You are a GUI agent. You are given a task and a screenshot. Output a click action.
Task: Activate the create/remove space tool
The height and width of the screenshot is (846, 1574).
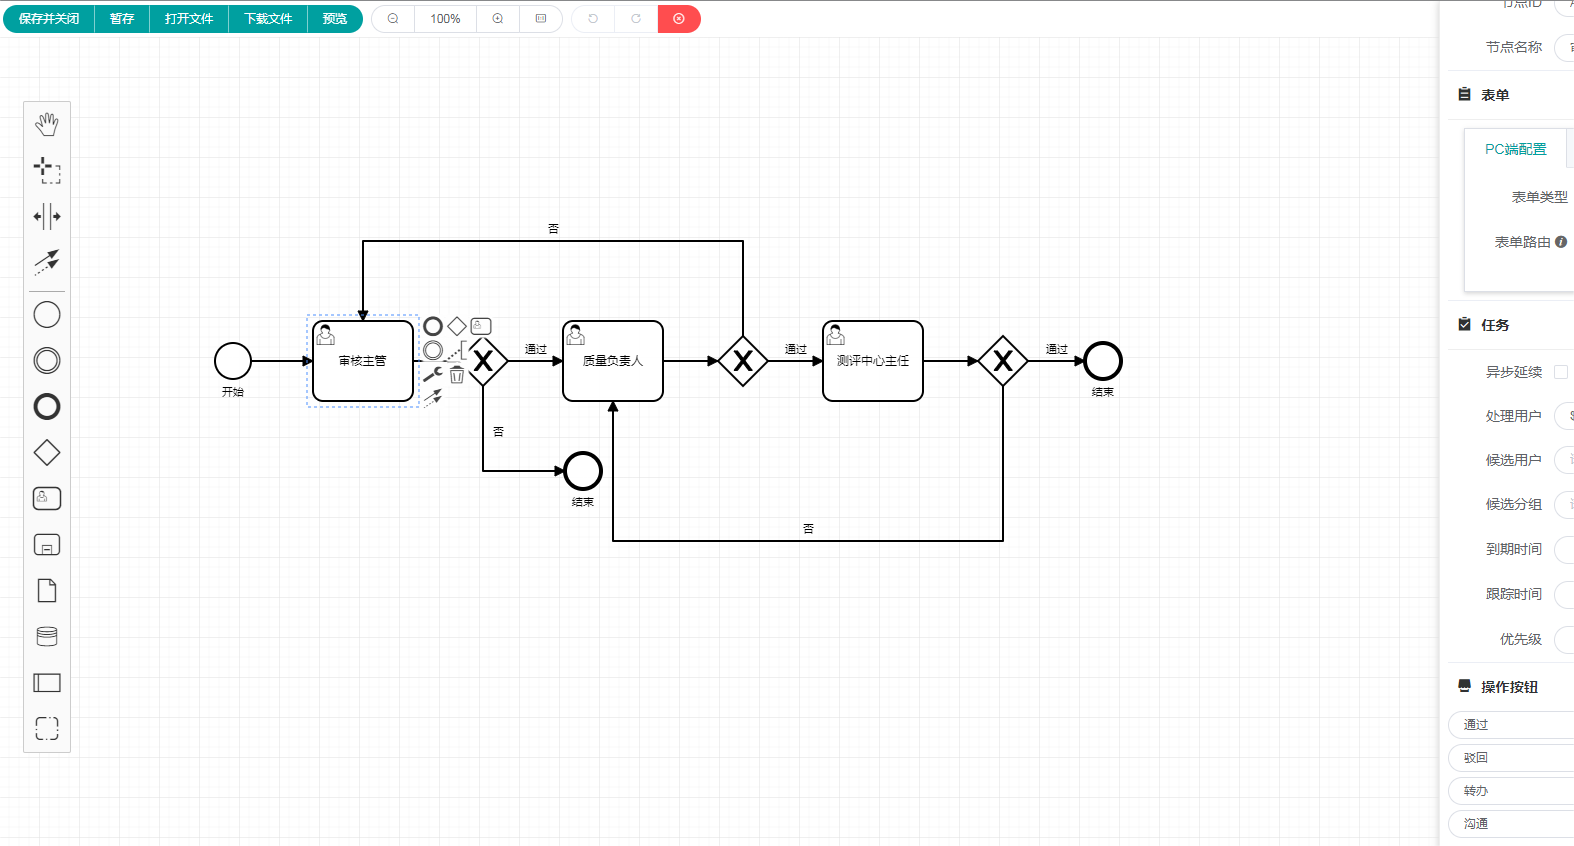(x=47, y=216)
